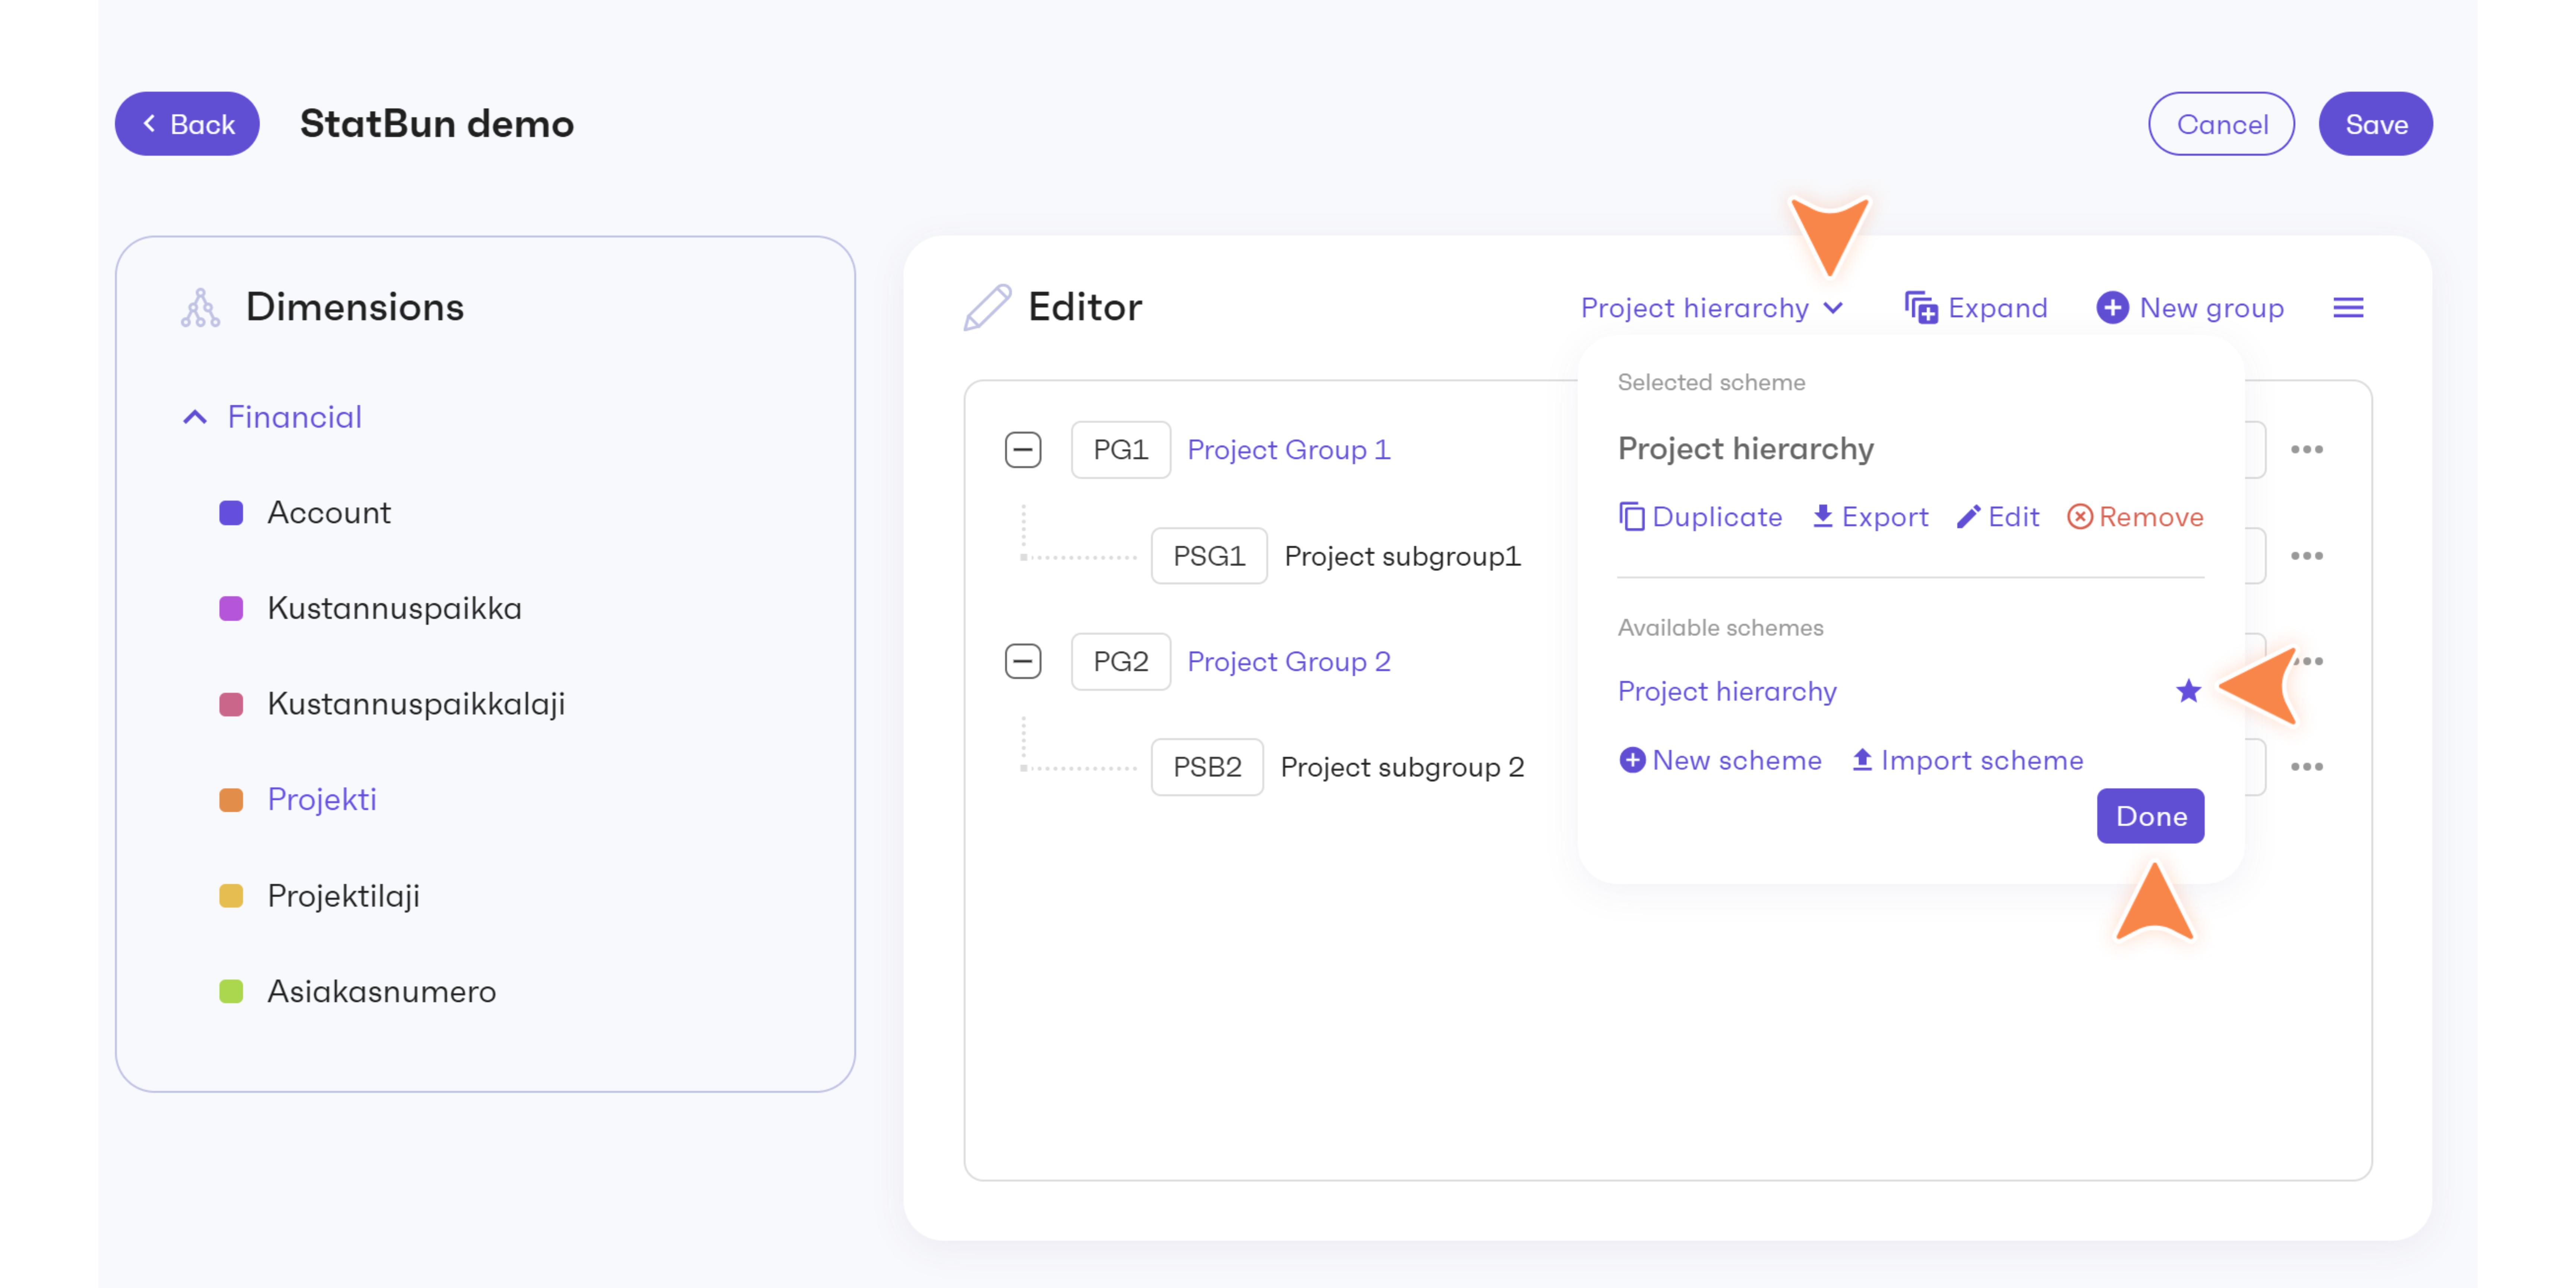
Task: Click the Projekti orange color swatch
Action: click(231, 800)
